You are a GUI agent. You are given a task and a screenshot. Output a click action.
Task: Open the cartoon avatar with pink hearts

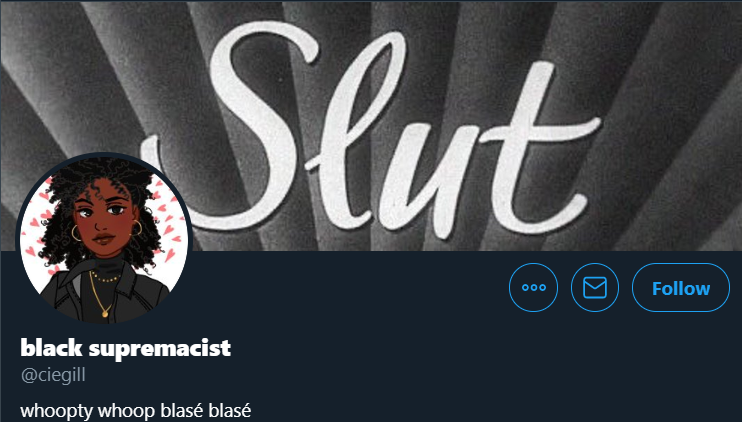104,239
